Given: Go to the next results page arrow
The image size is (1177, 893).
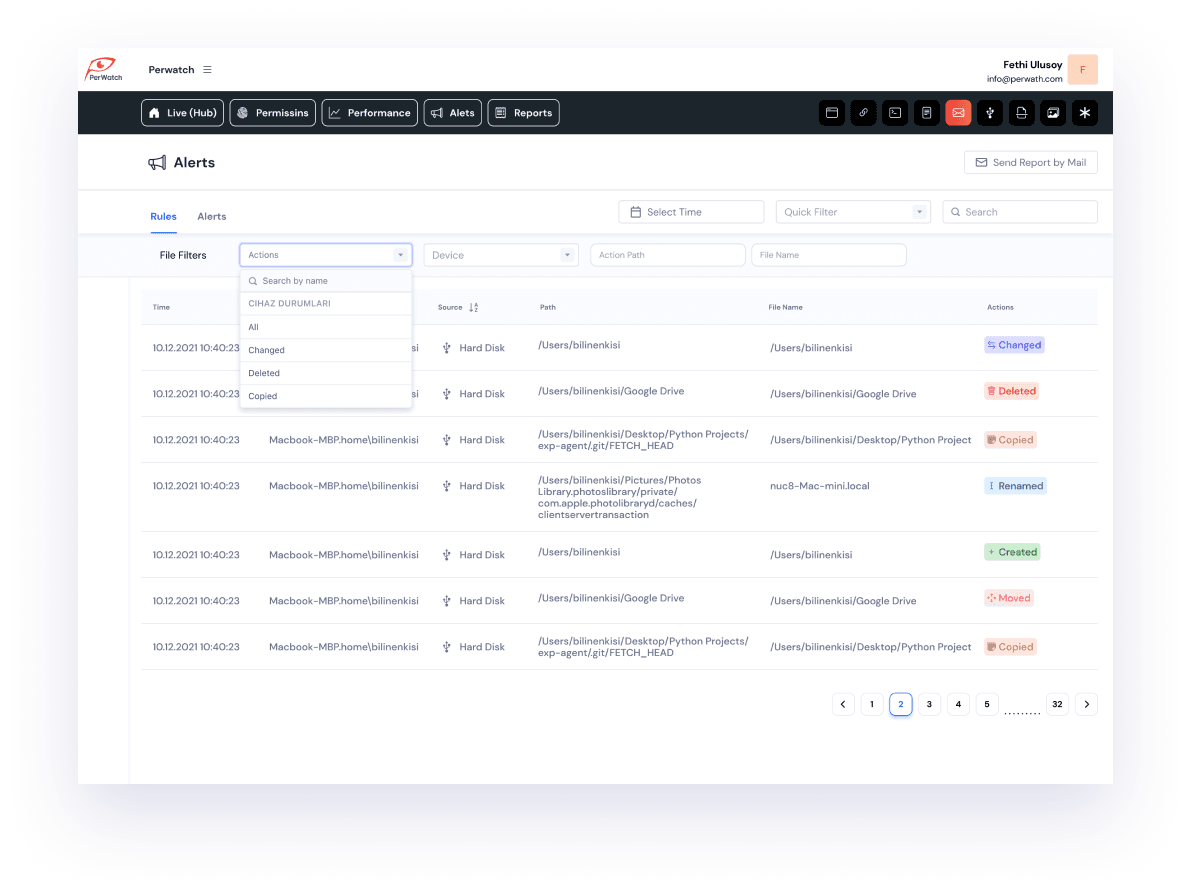Looking at the screenshot, I should click(x=1087, y=704).
